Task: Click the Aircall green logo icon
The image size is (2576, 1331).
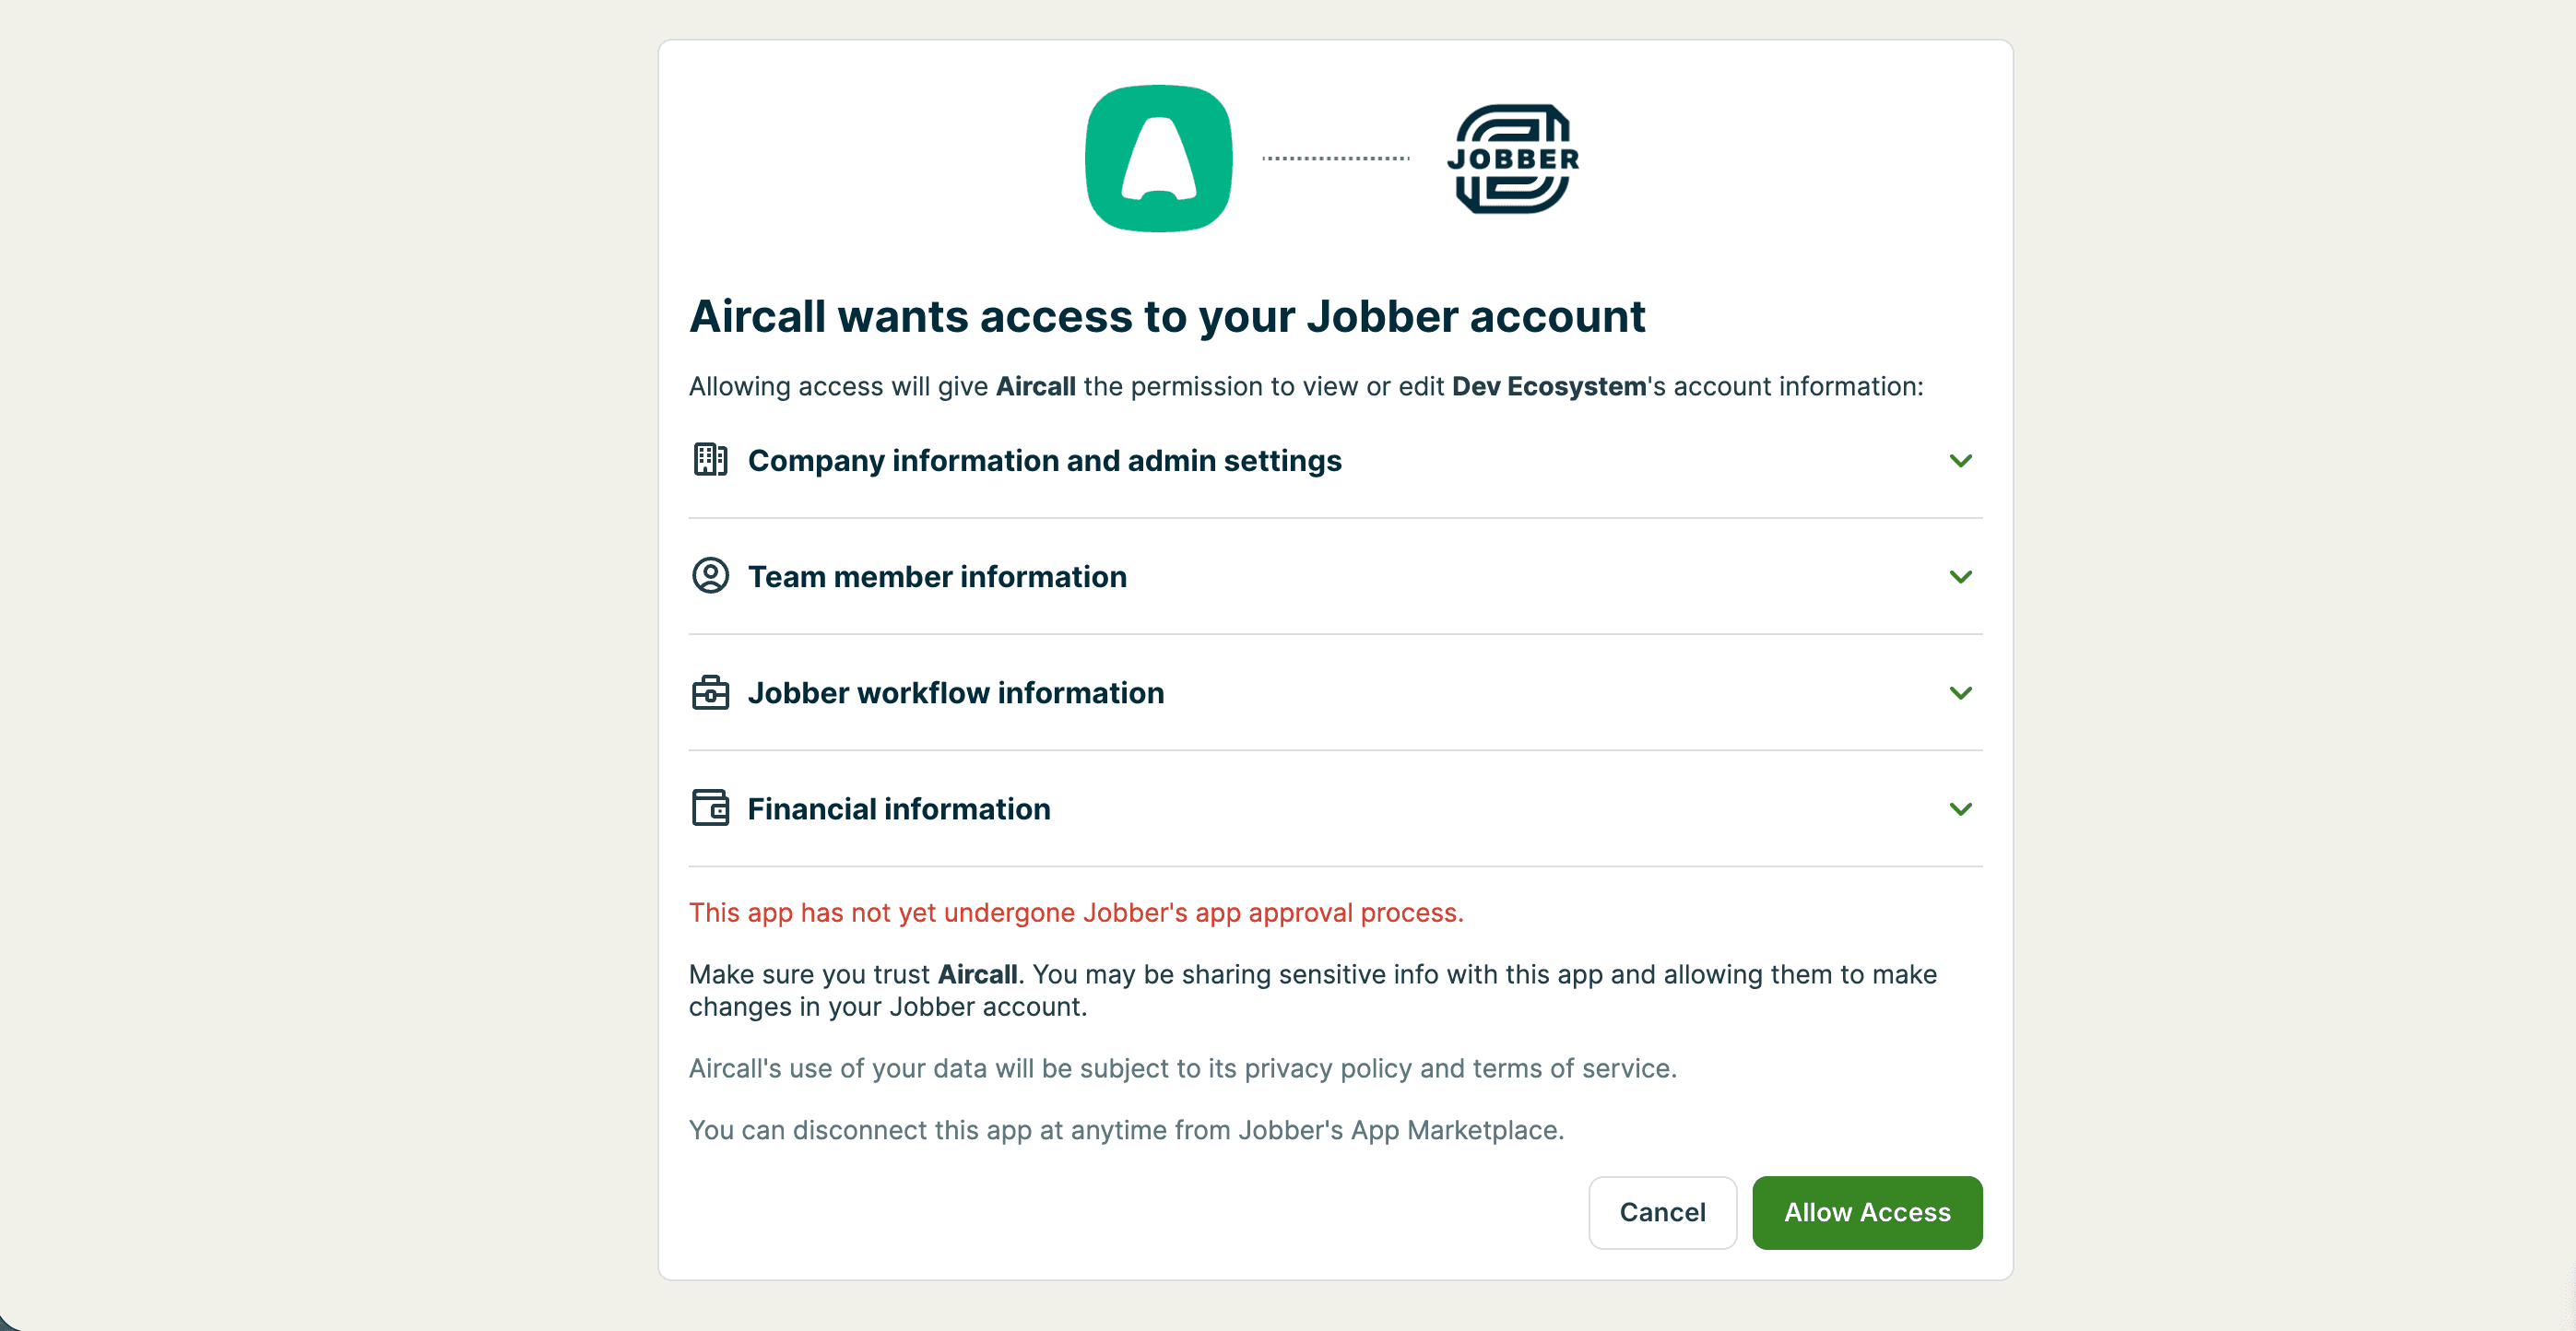Action: pyautogui.click(x=1158, y=158)
